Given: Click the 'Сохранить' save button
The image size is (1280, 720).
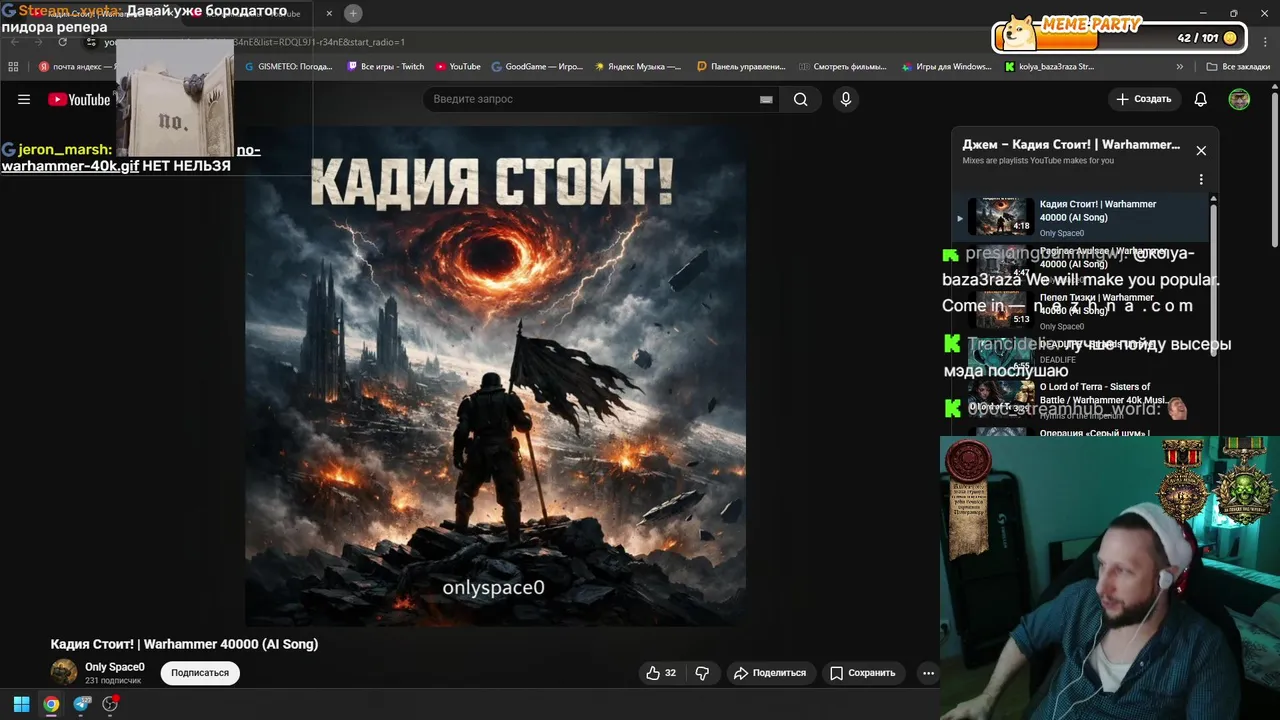Looking at the screenshot, I should click(x=862, y=673).
